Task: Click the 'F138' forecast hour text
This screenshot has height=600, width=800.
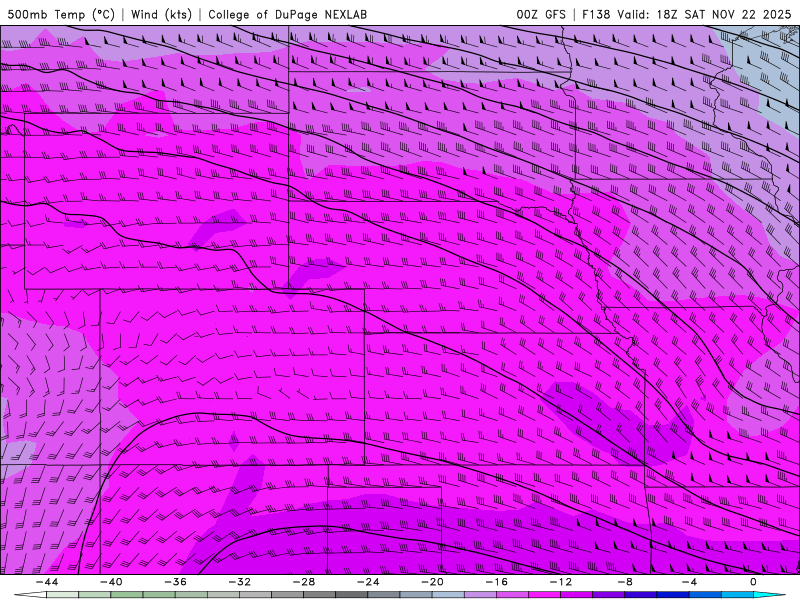Action: pos(596,14)
